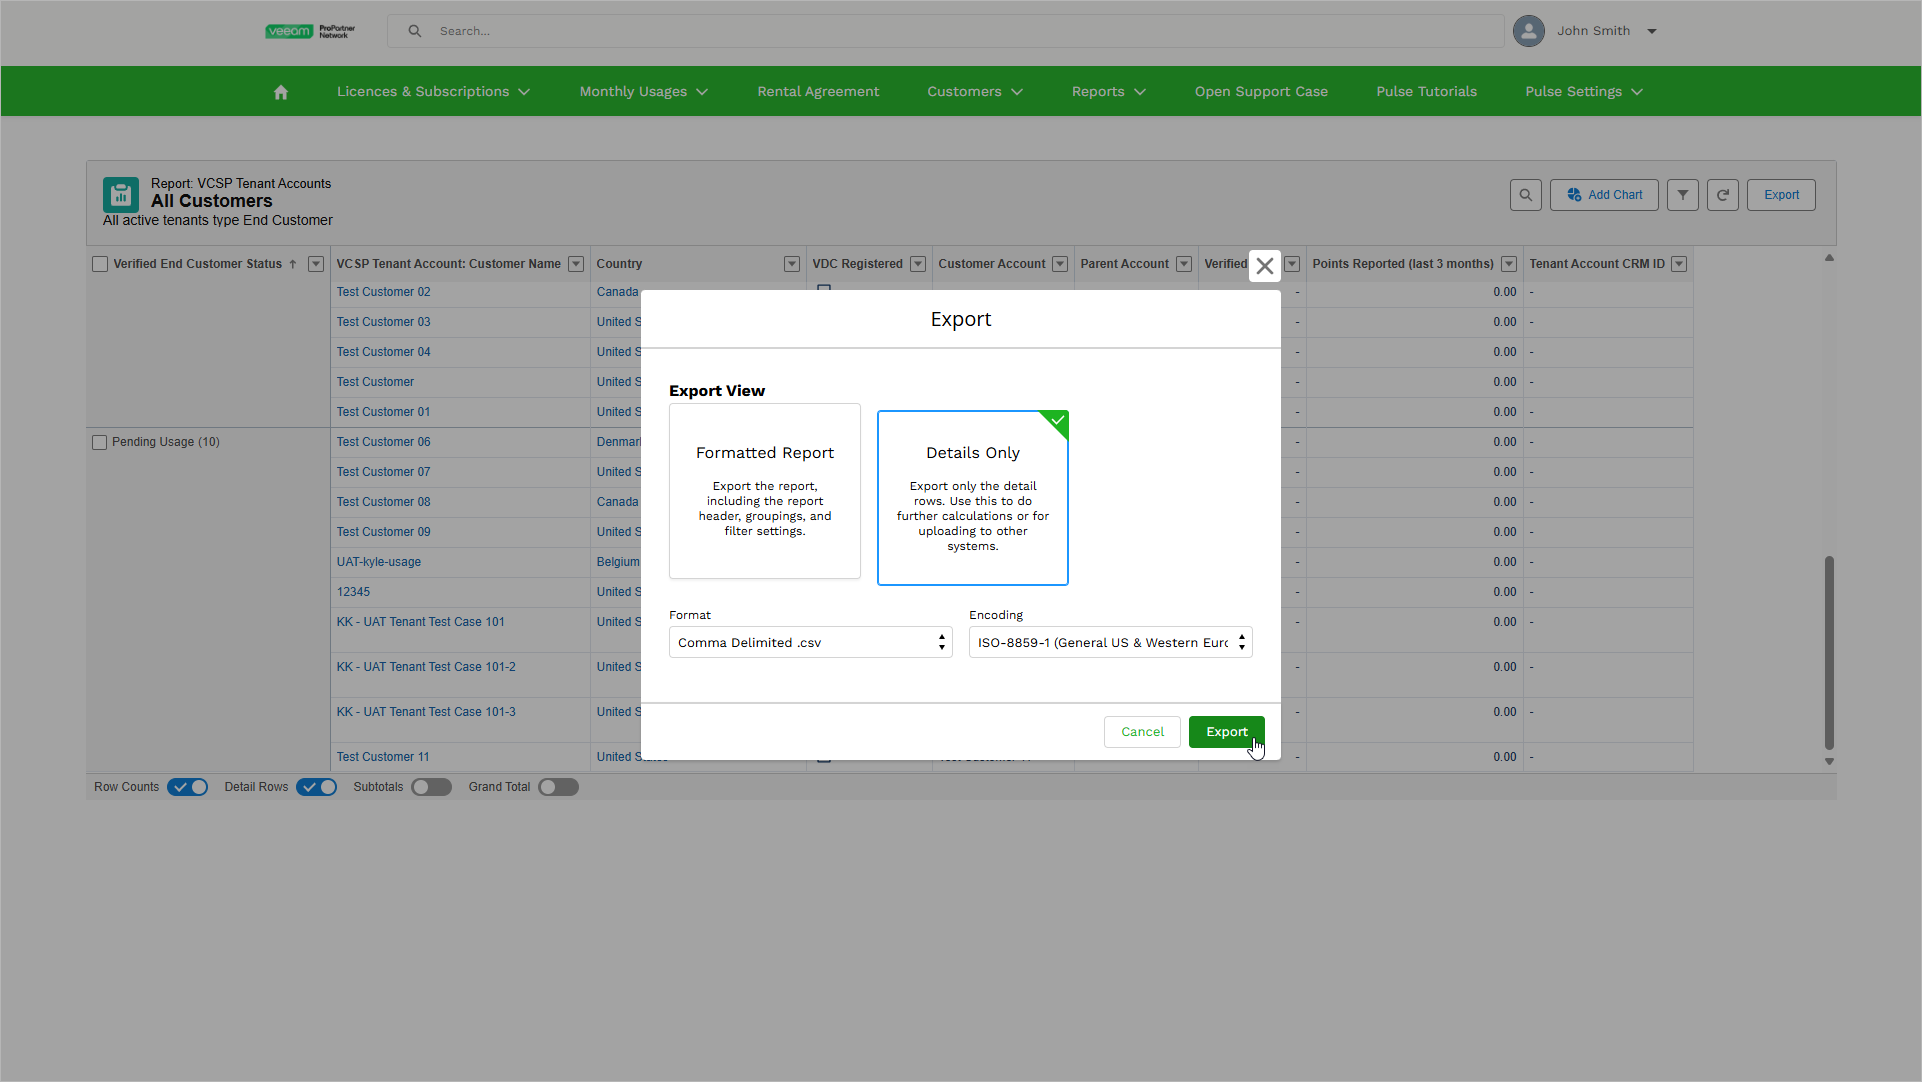1922x1082 pixels.
Task: Select the Formatted Report export view
Action: (765, 491)
